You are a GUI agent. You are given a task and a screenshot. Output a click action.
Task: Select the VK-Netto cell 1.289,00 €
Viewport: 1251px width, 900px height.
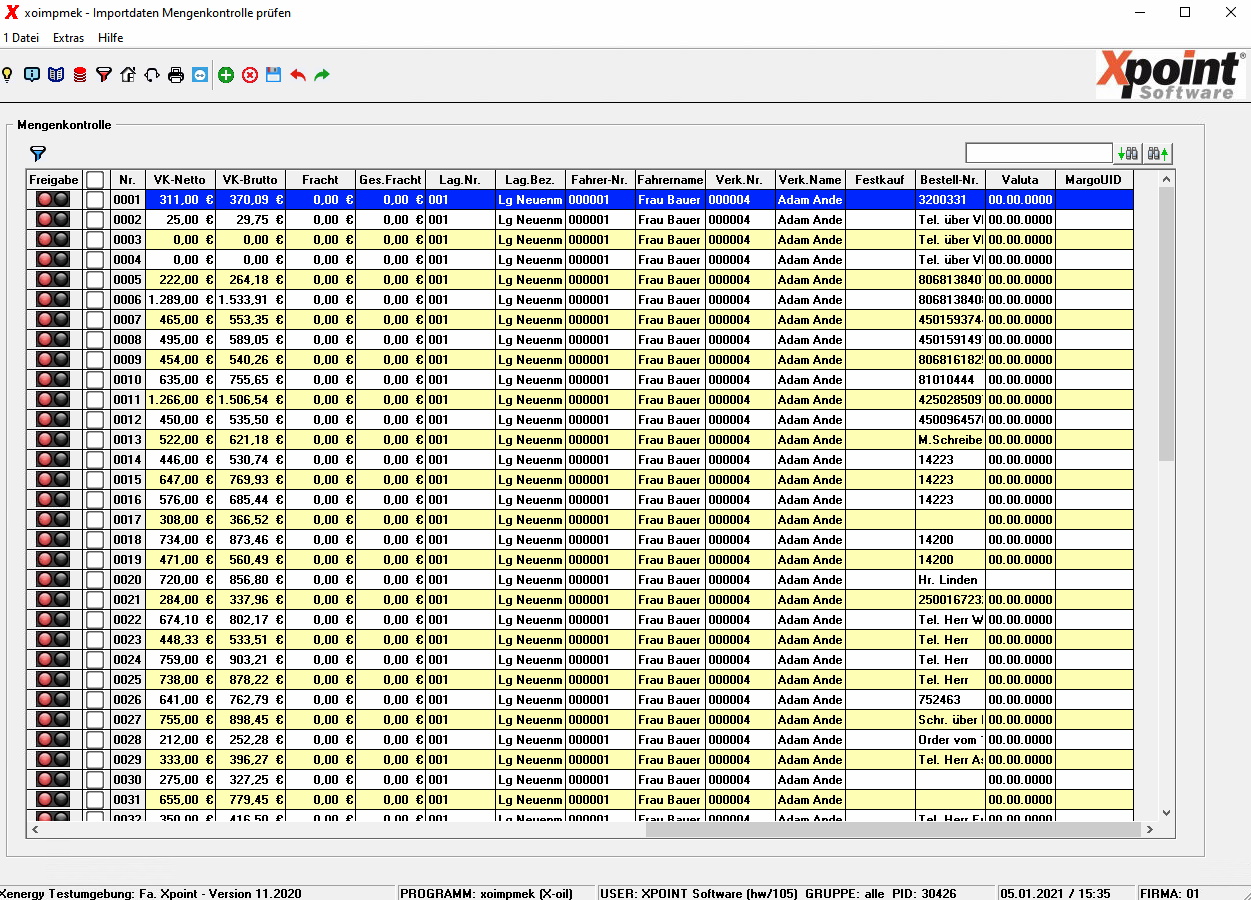coord(180,300)
